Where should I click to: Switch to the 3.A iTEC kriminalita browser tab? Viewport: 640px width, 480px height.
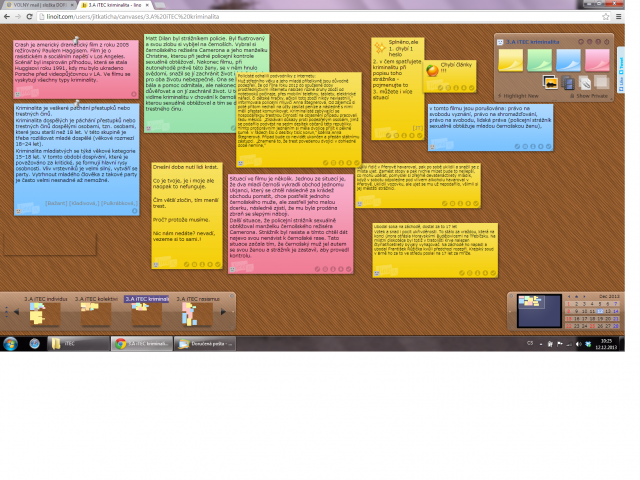pos(116,5)
